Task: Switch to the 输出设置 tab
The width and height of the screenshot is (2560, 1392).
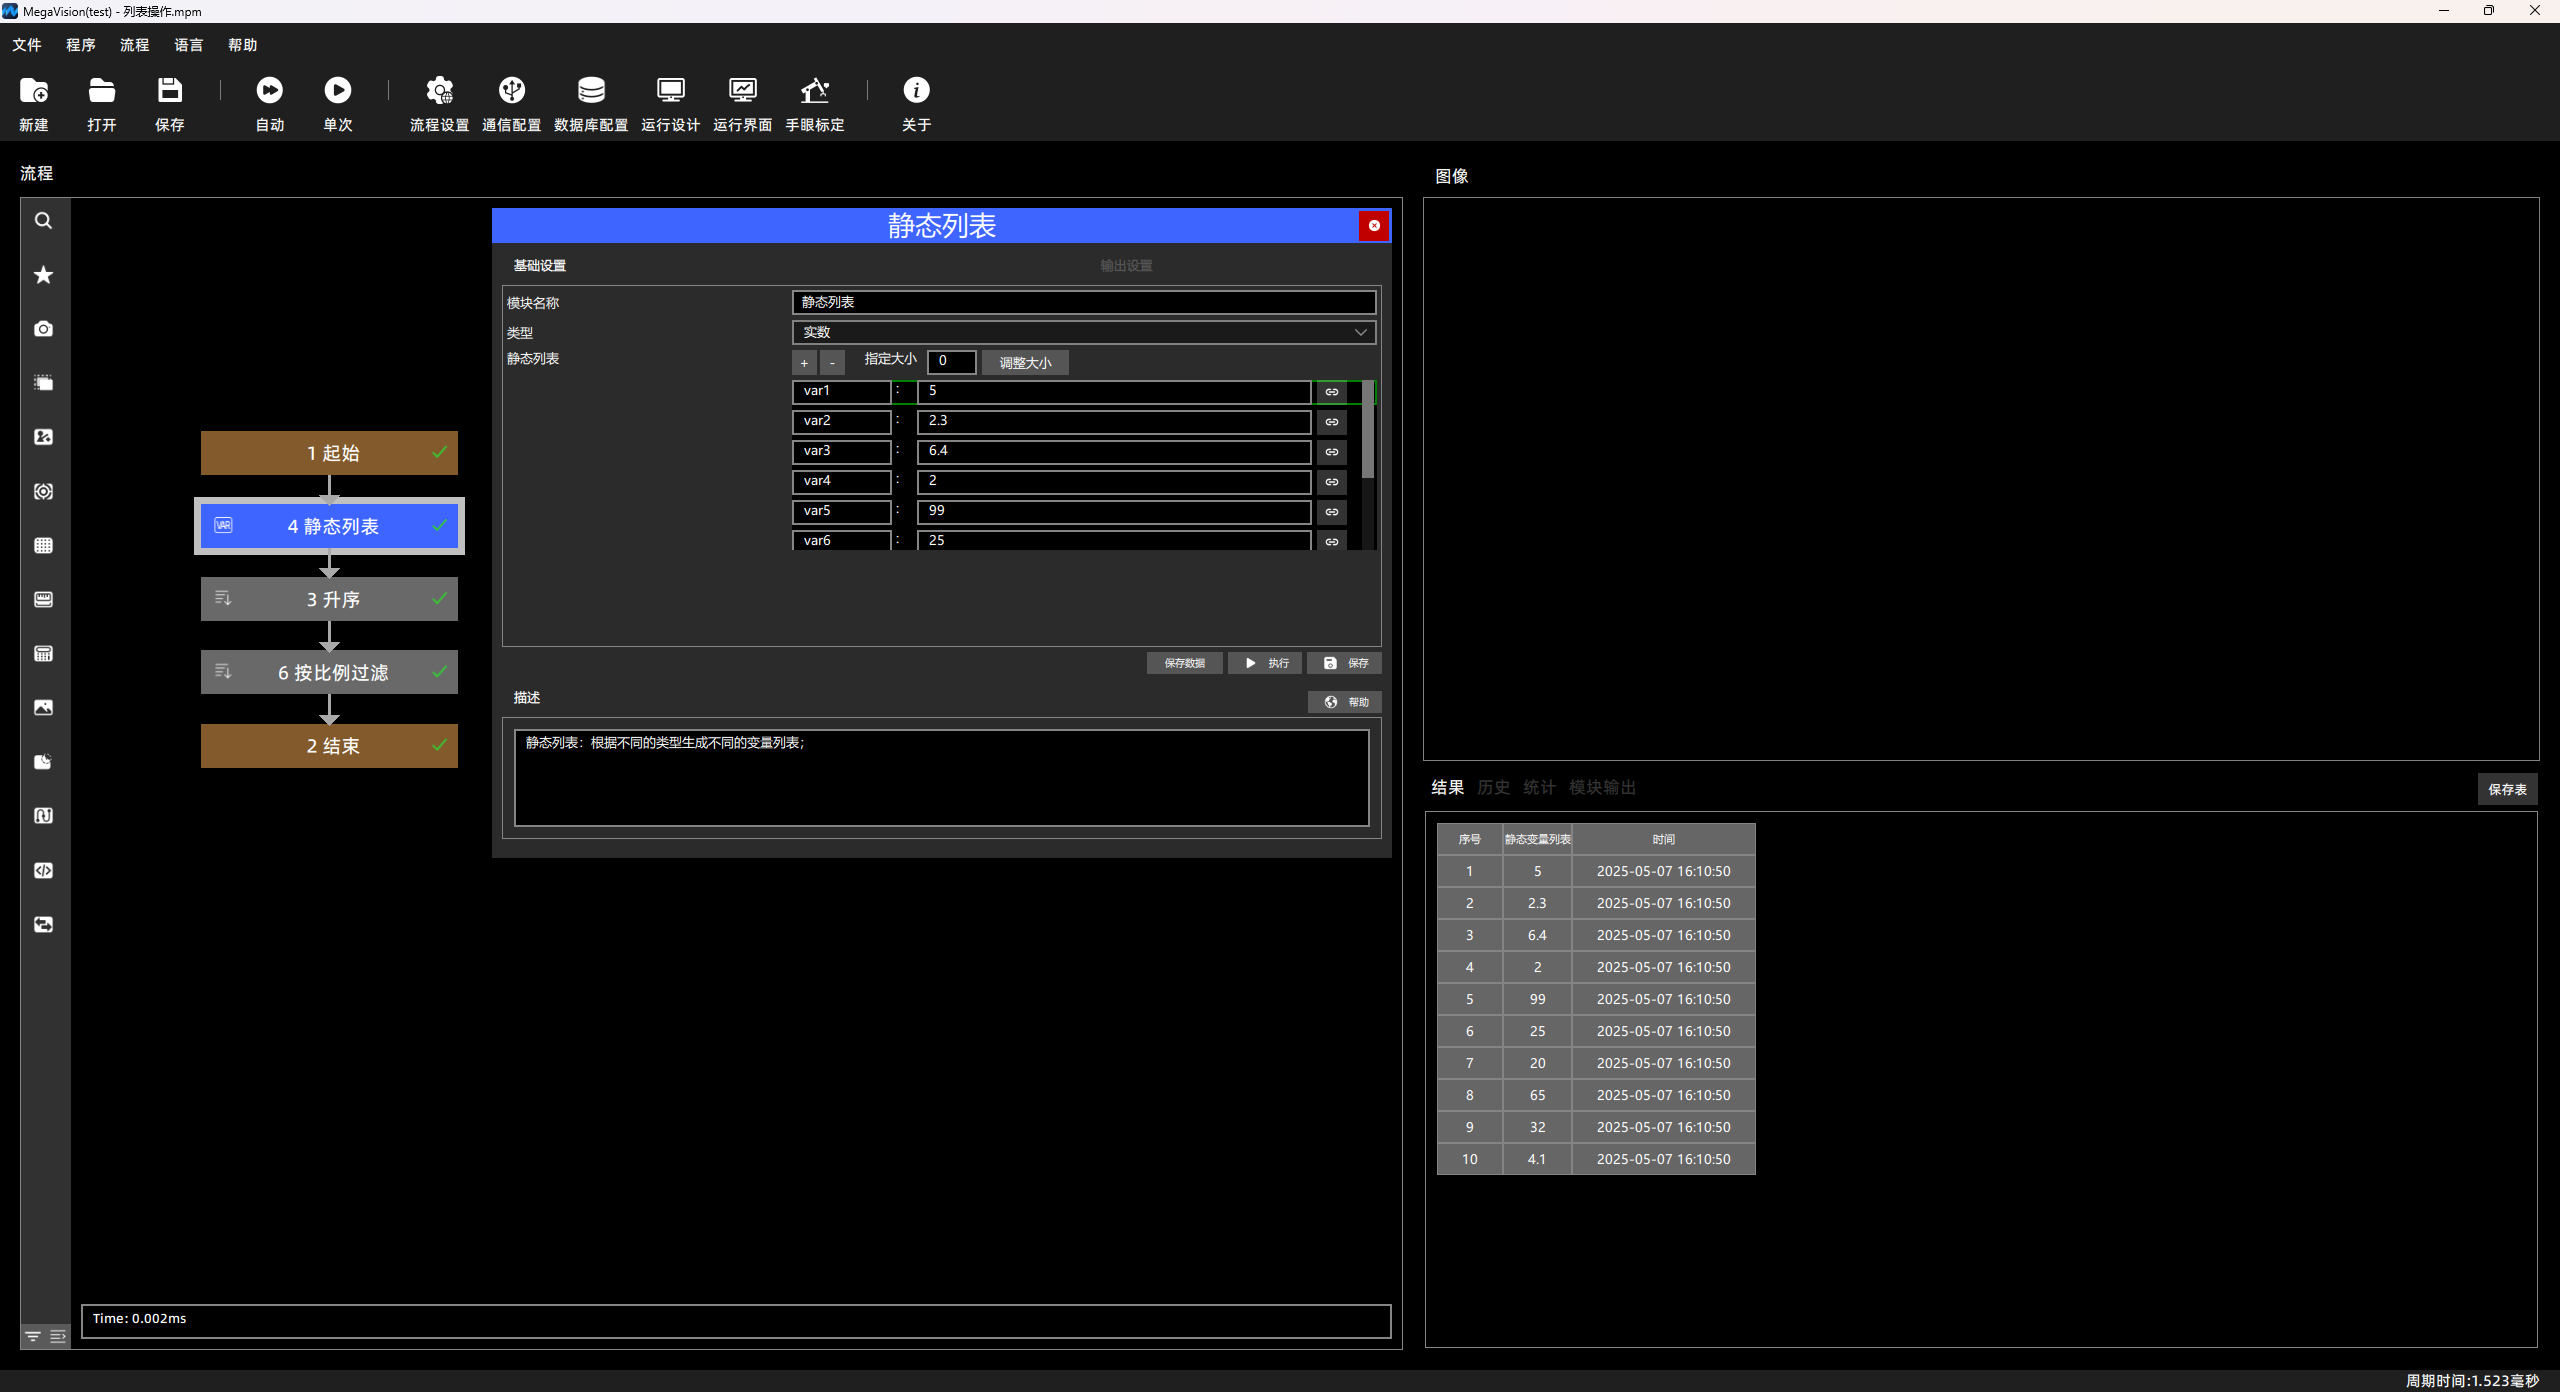Action: 1126,266
